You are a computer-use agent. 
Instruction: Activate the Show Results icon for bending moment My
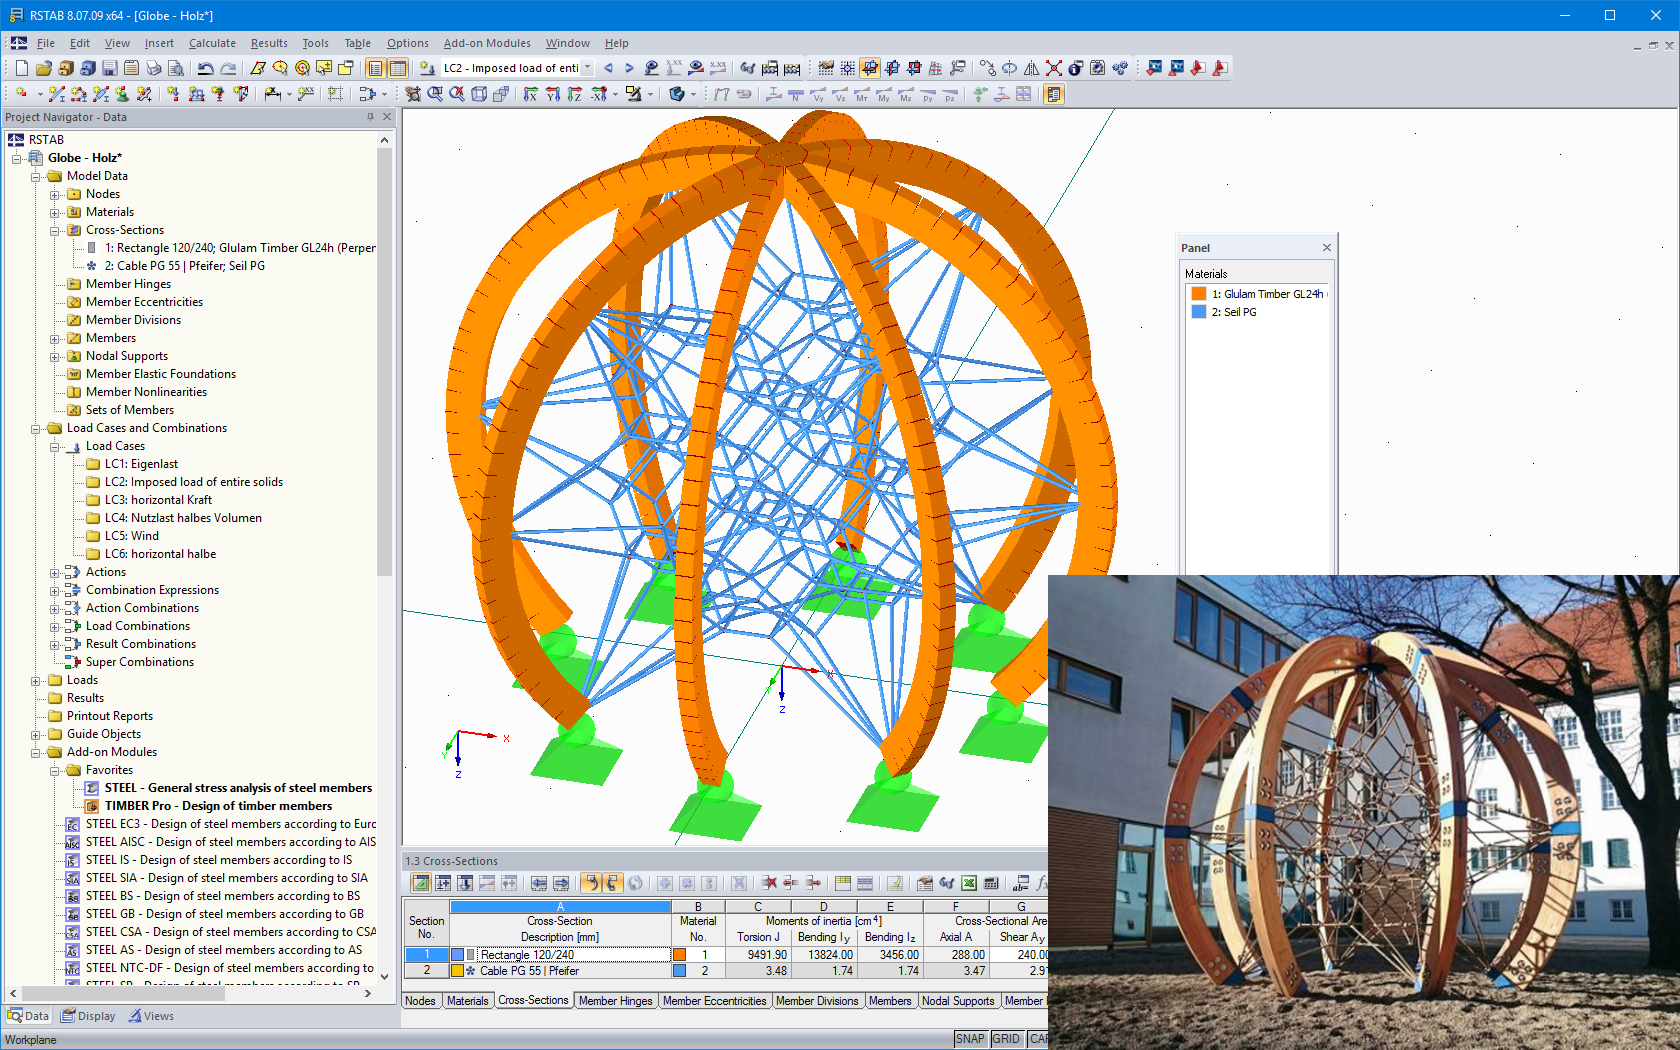pyautogui.click(x=883, y=93)
